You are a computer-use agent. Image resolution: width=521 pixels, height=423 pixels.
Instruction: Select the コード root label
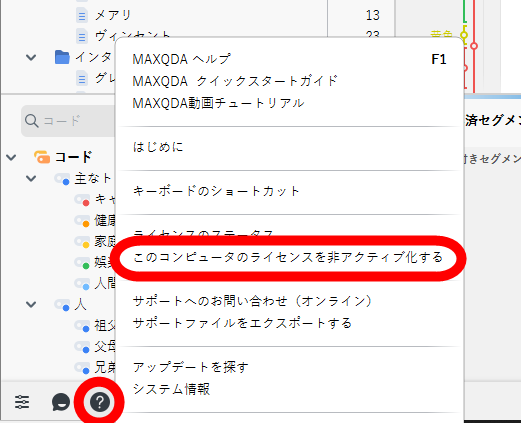[73, 157]
